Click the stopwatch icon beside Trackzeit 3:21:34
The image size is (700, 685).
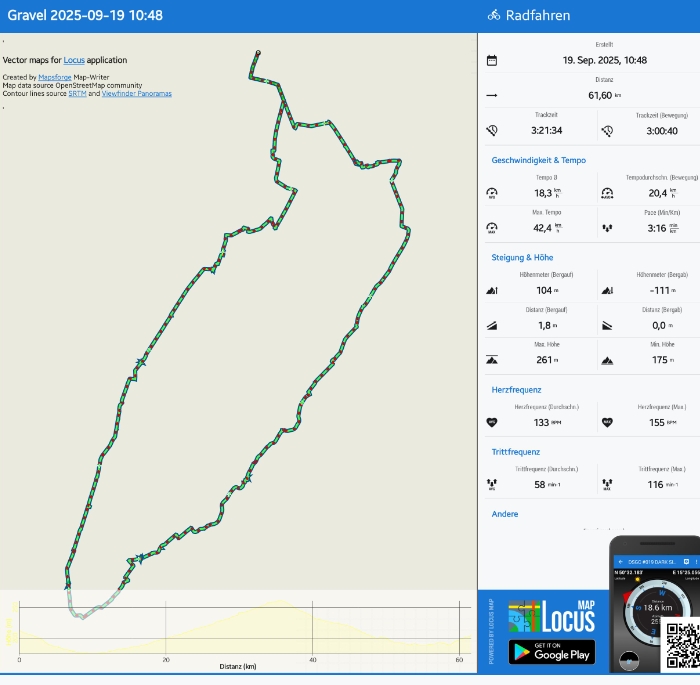coord(491,130)
